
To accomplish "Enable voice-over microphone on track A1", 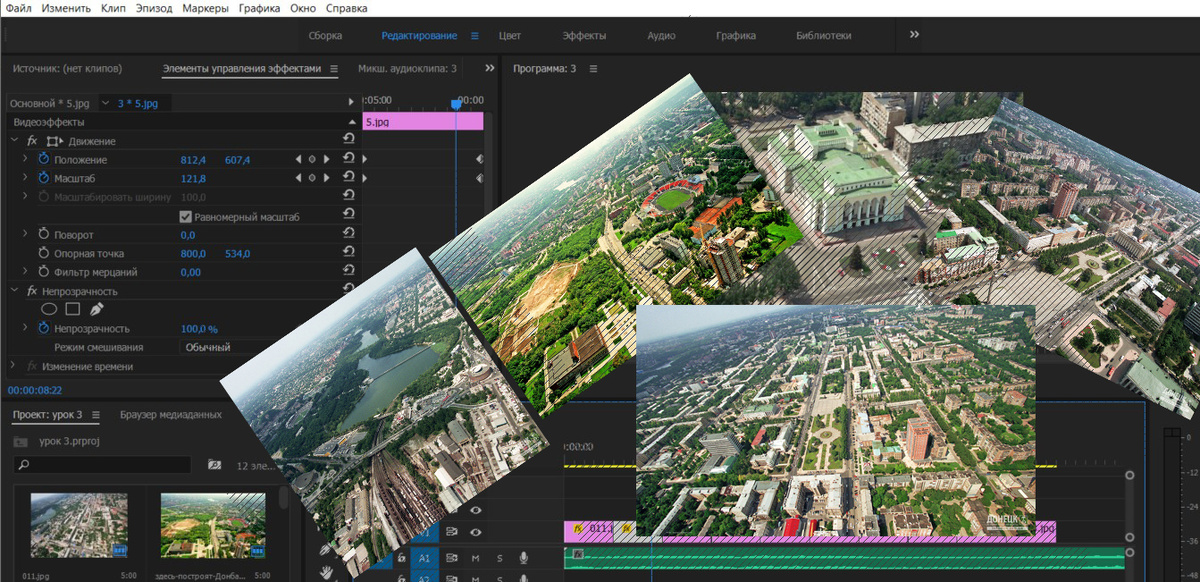I will (523, 558).
